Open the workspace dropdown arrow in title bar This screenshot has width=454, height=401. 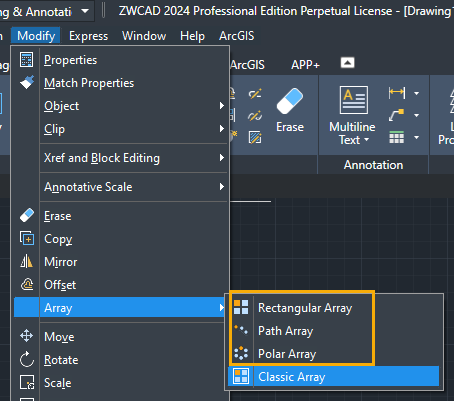(85, 11)
